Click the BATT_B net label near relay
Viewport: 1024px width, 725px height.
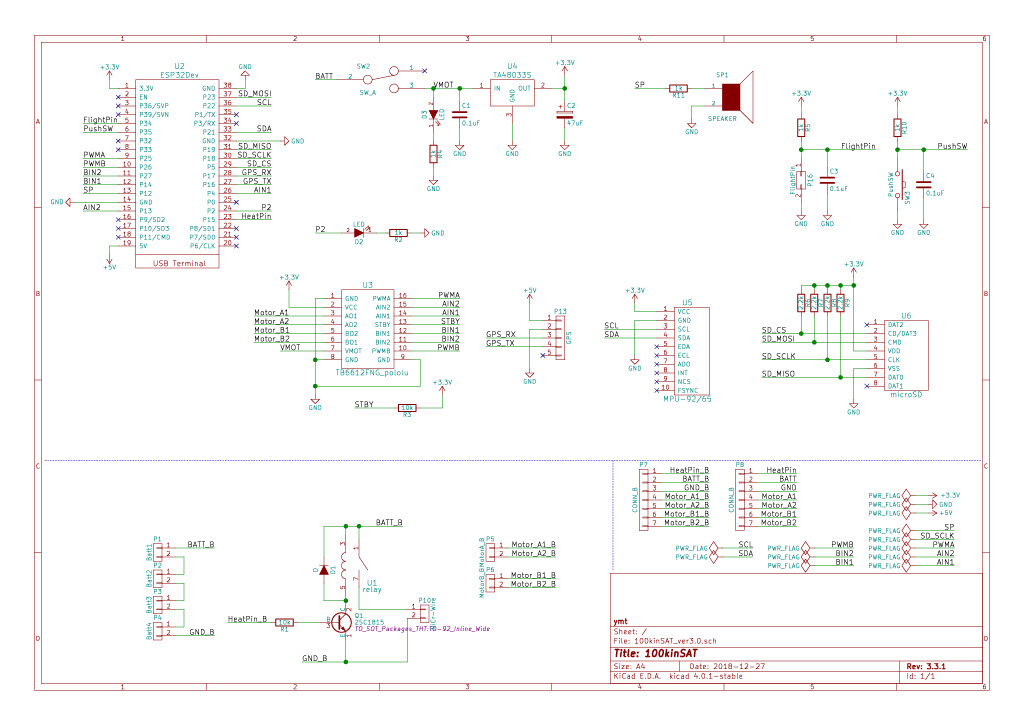[x=389, y=523]
